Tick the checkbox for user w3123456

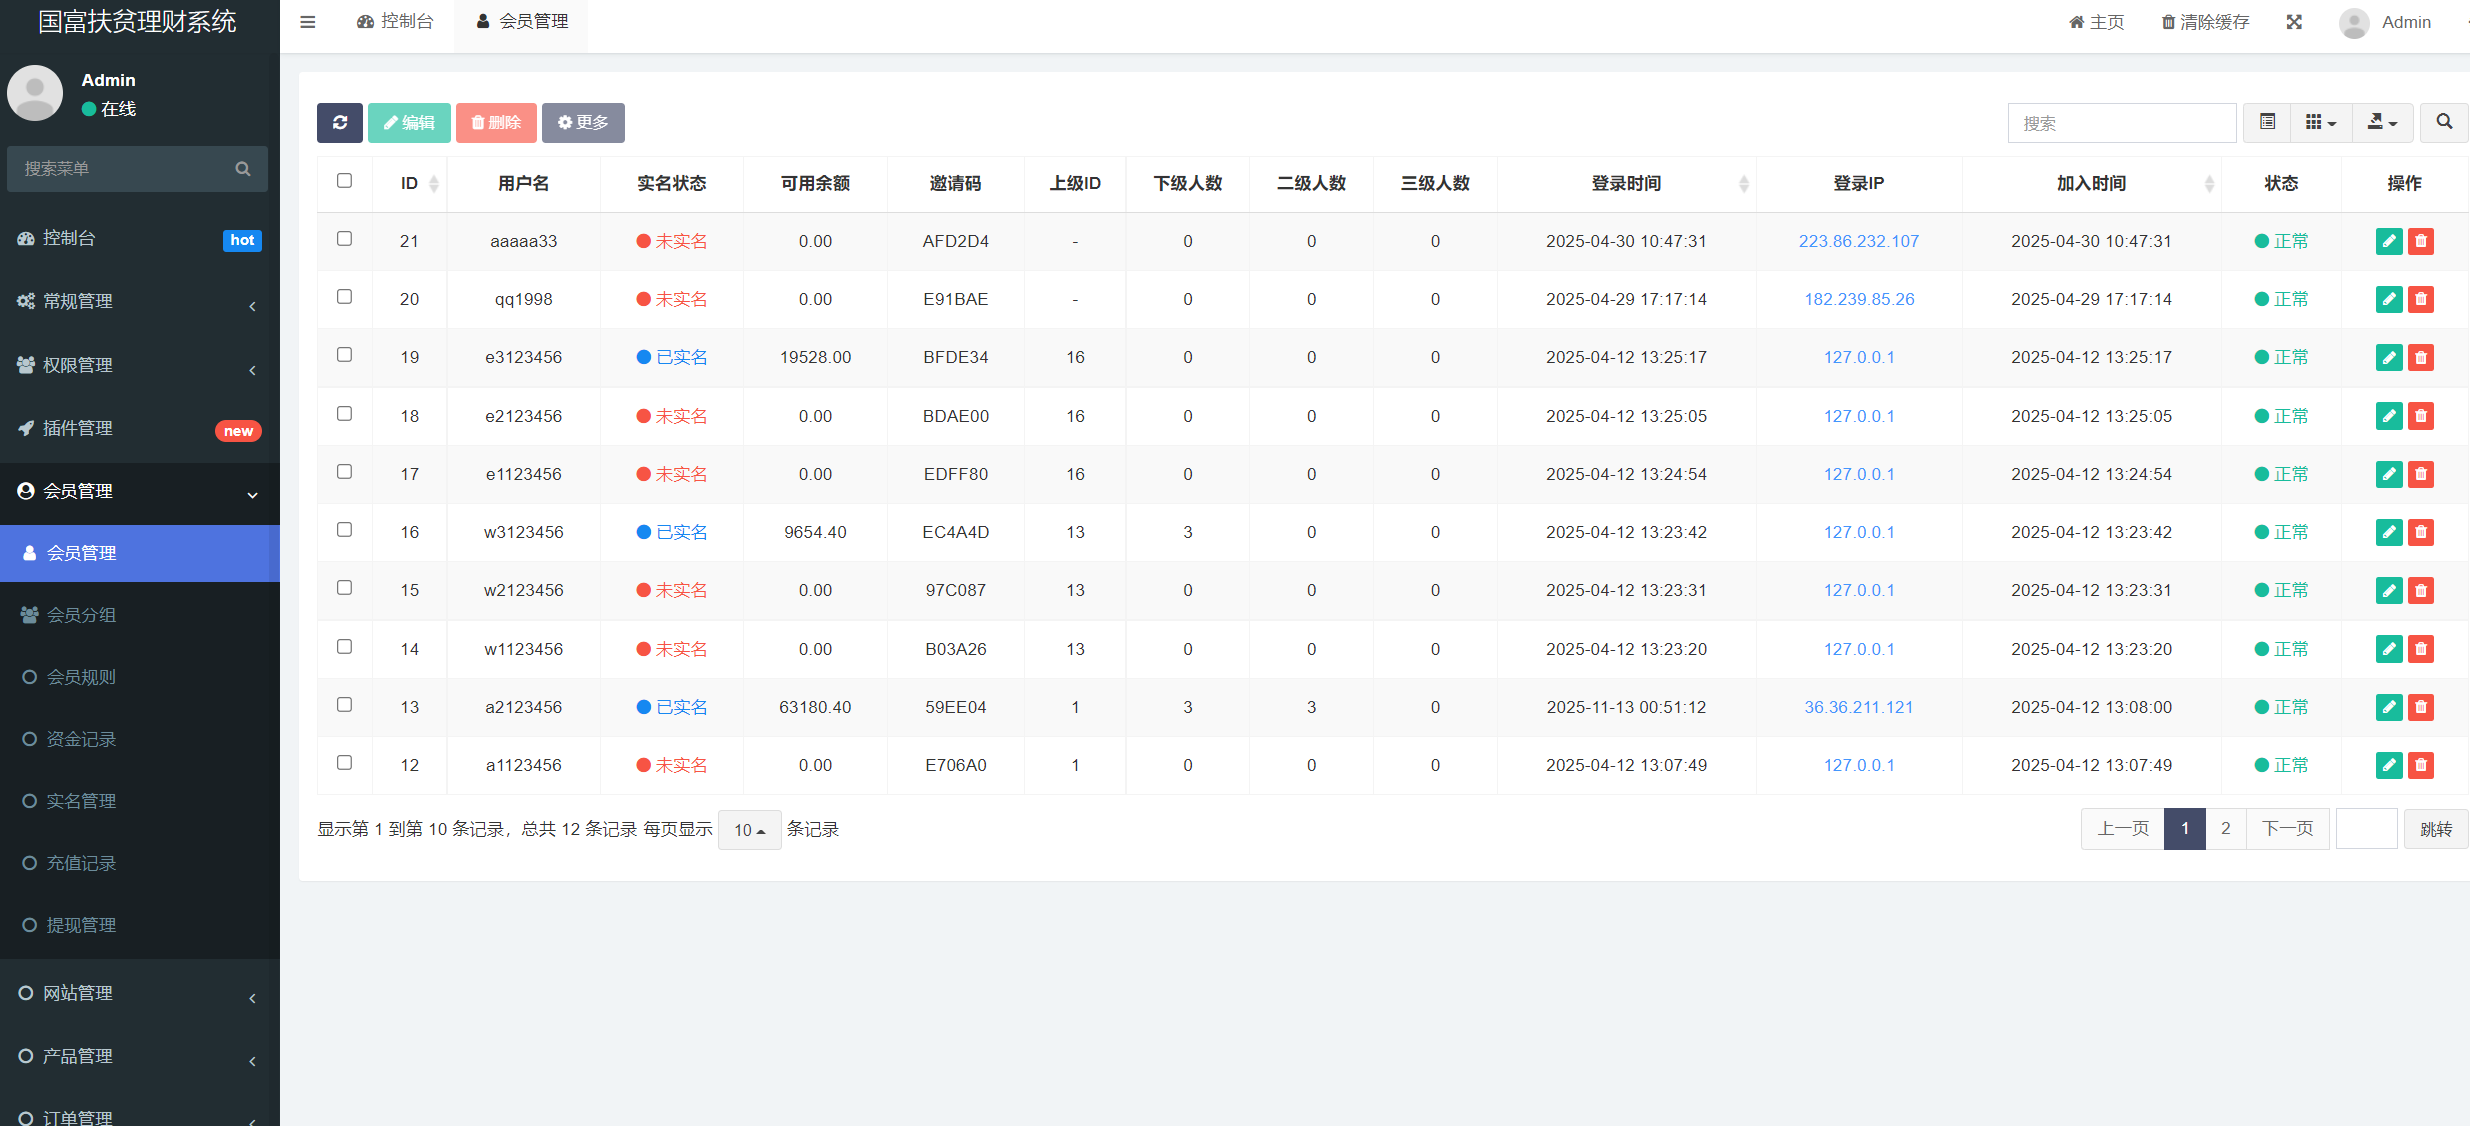click(344, 530)
